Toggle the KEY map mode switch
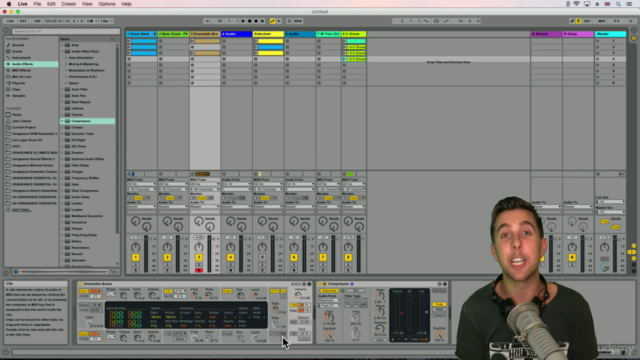 (587, 21)
